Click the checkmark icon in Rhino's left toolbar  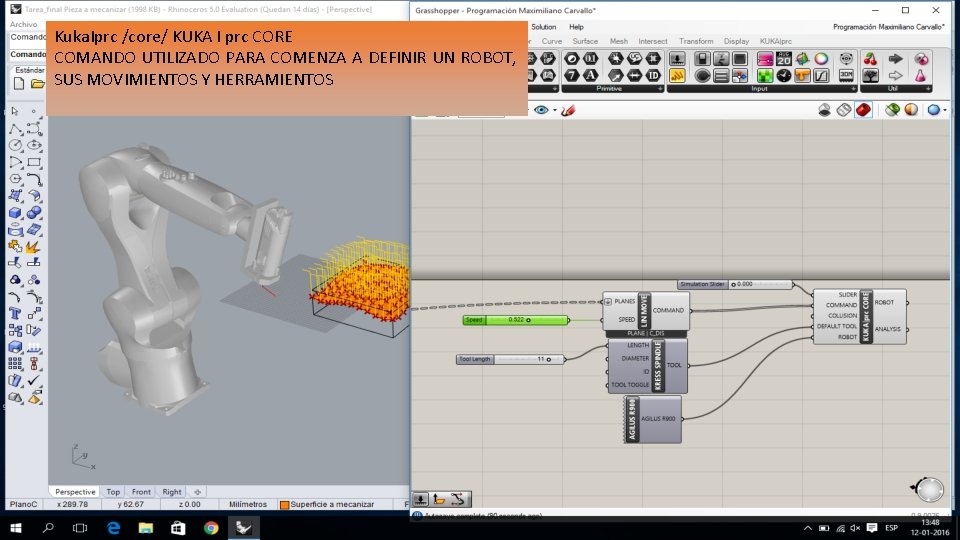pyautogui.click(x=34, y=381)
